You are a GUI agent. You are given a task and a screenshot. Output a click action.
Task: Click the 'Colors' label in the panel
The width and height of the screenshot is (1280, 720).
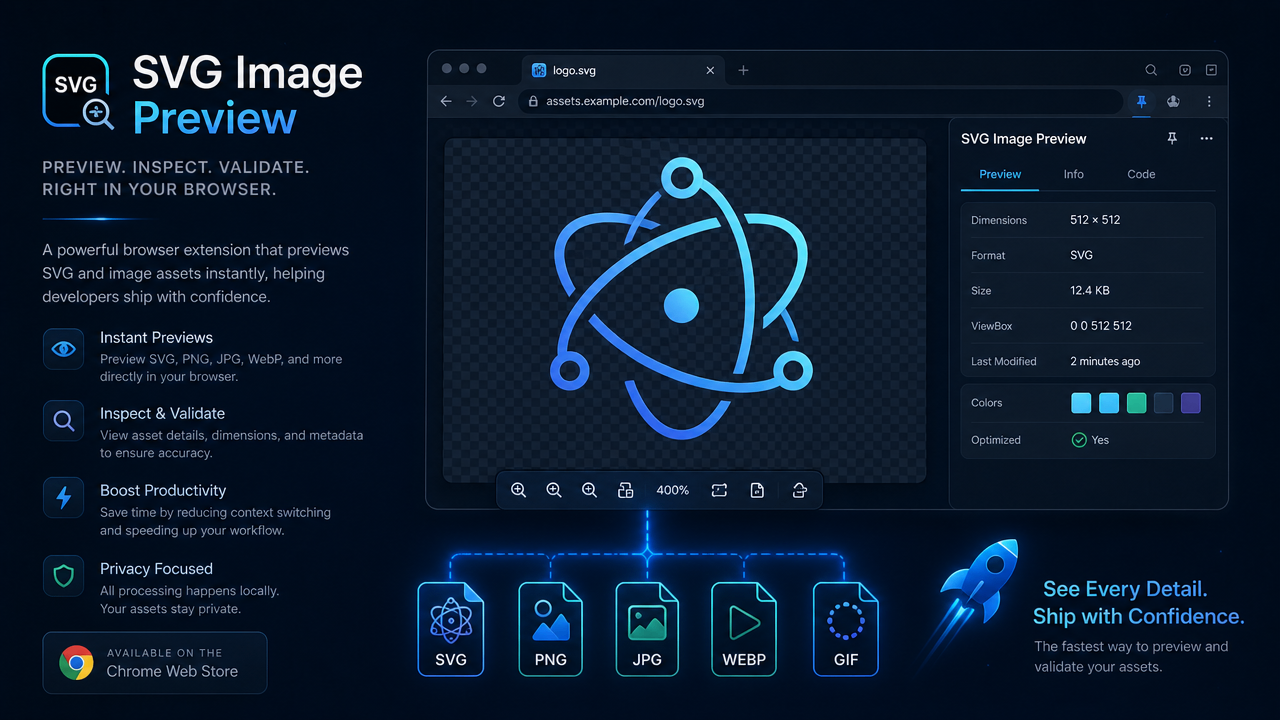click(x=986, y=403)
